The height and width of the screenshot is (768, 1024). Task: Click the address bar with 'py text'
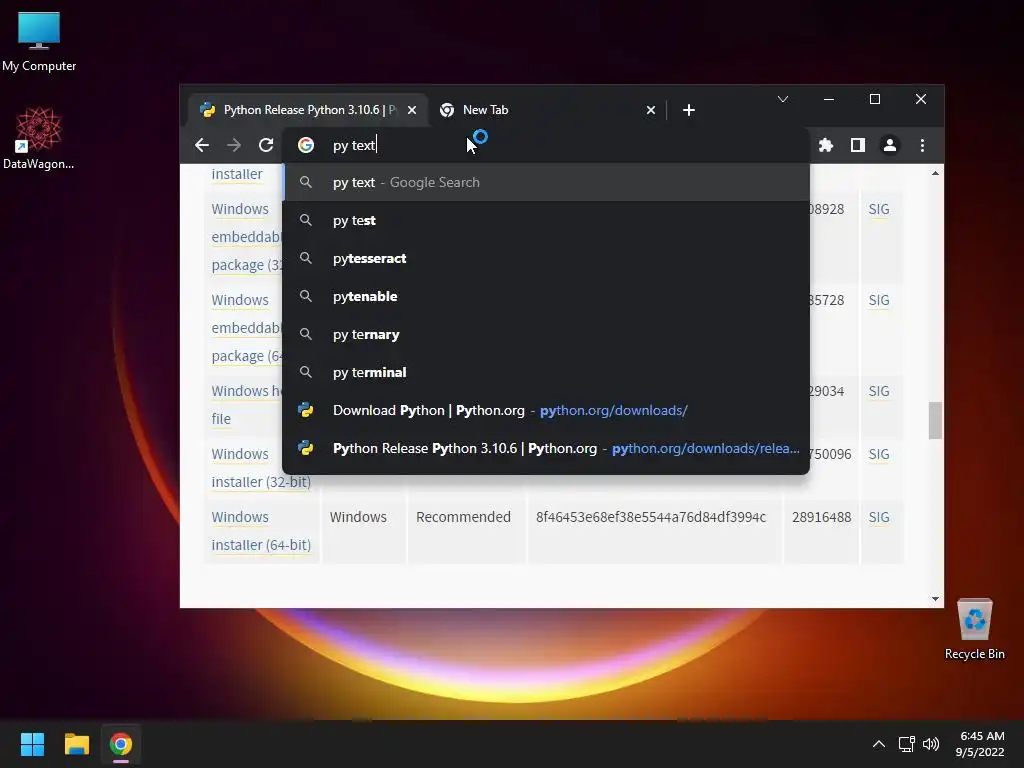[x=546, y=145]
